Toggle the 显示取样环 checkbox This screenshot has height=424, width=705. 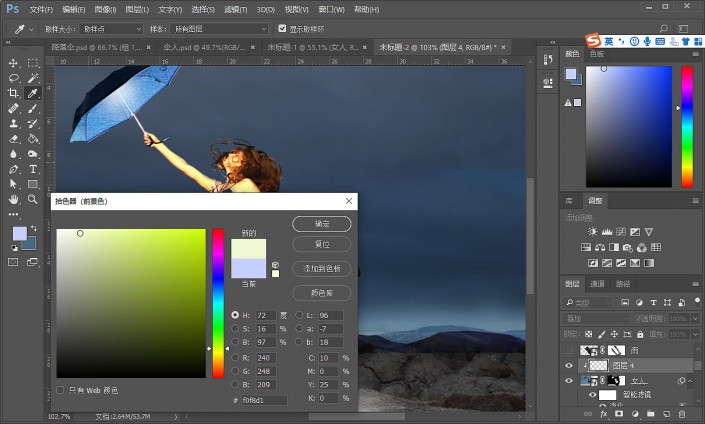point(281,29)
